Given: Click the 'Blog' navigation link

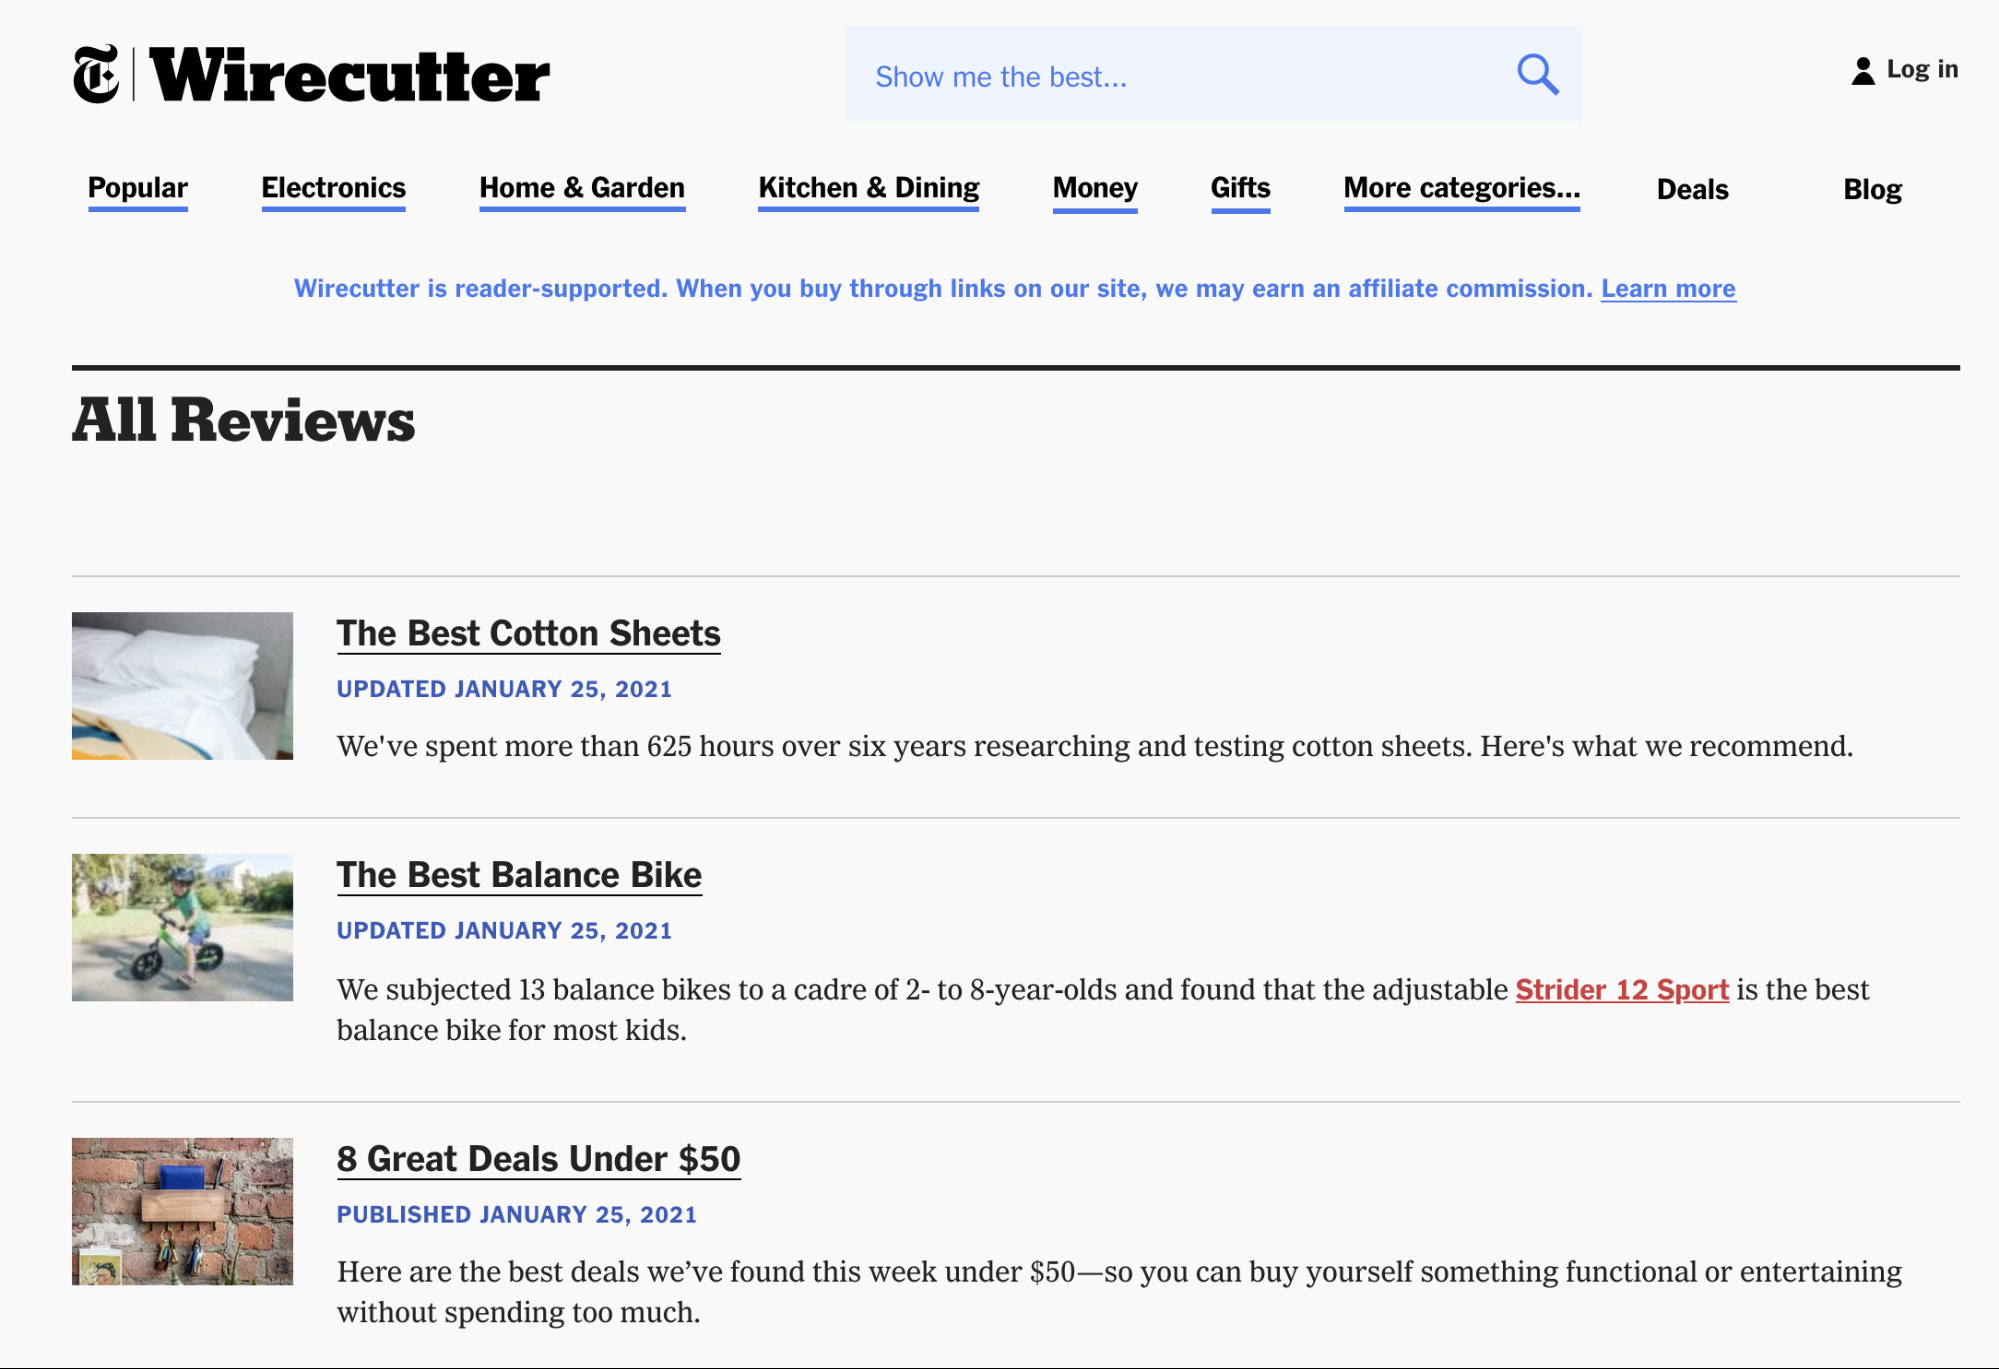Looking at the screenshot, I should pos(1871,188).
